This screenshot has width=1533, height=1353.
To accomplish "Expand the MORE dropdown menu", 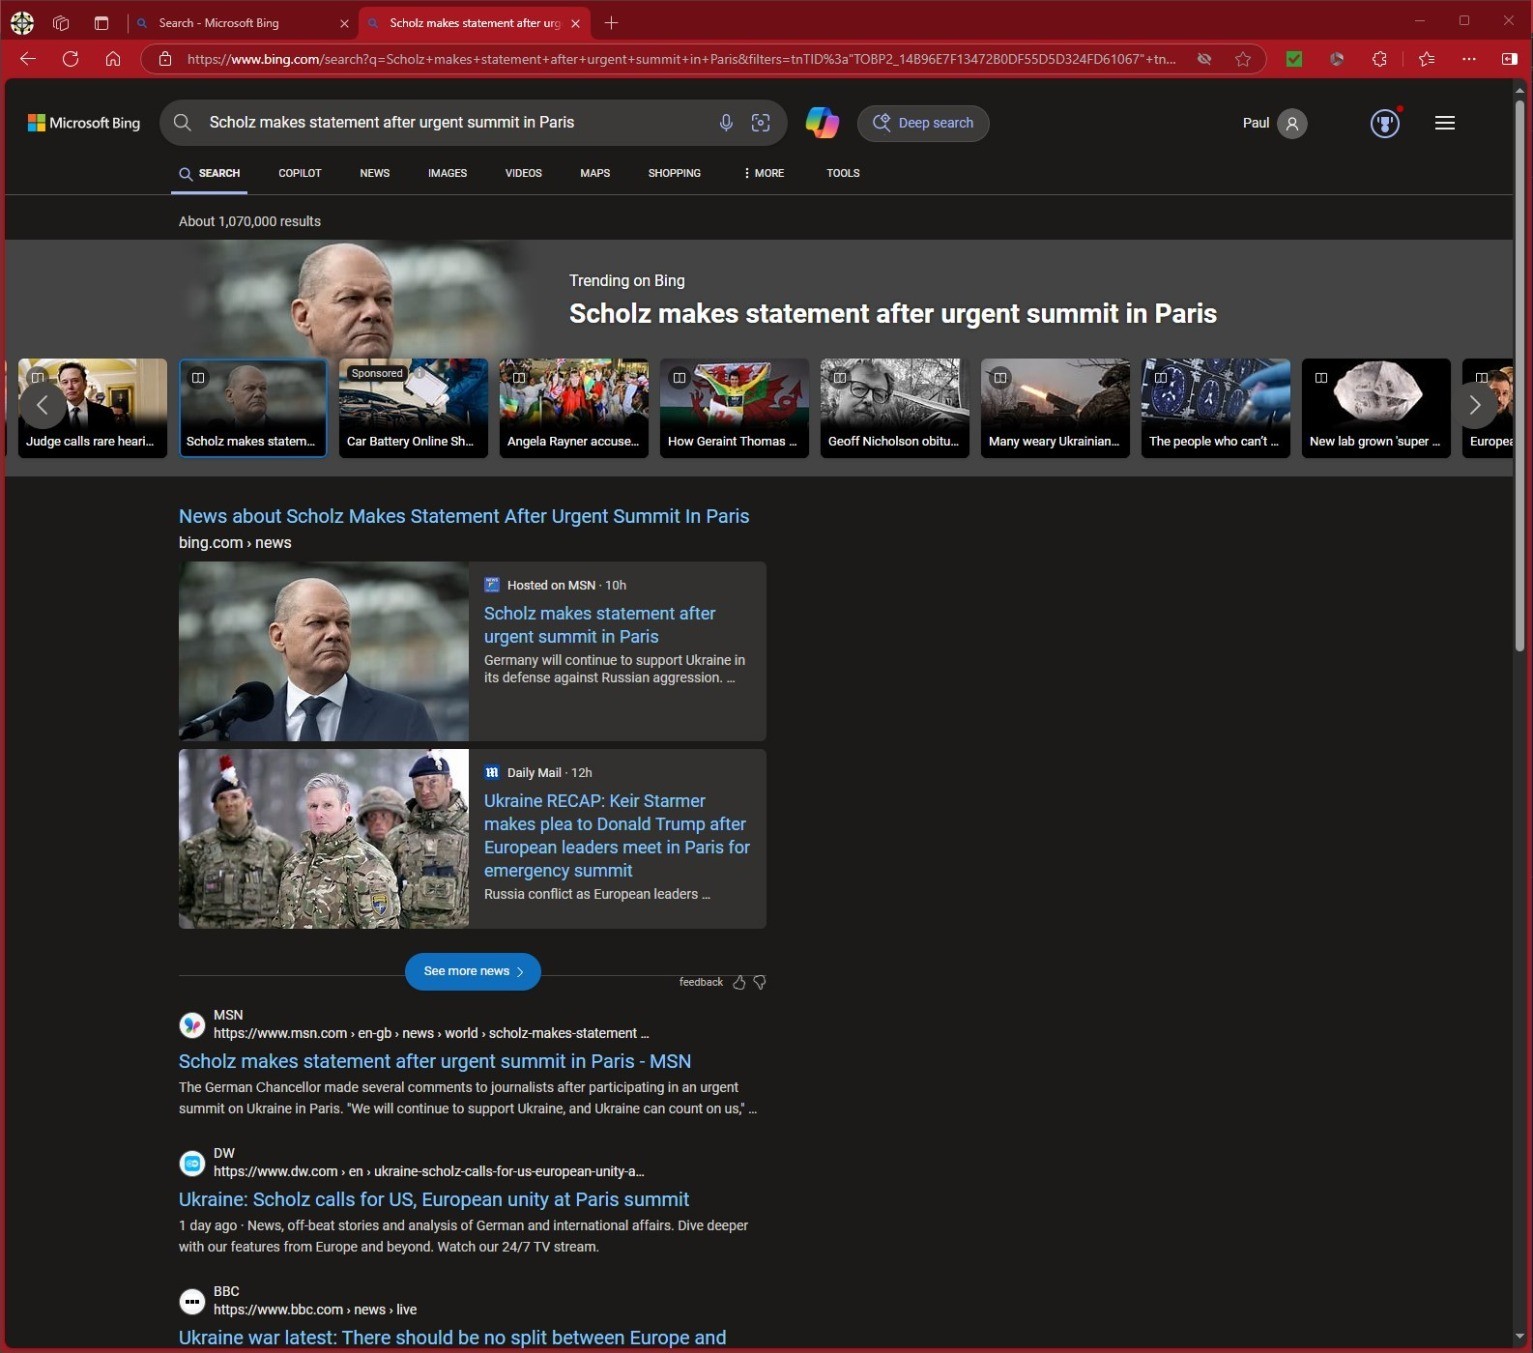I will coord(764,173).
